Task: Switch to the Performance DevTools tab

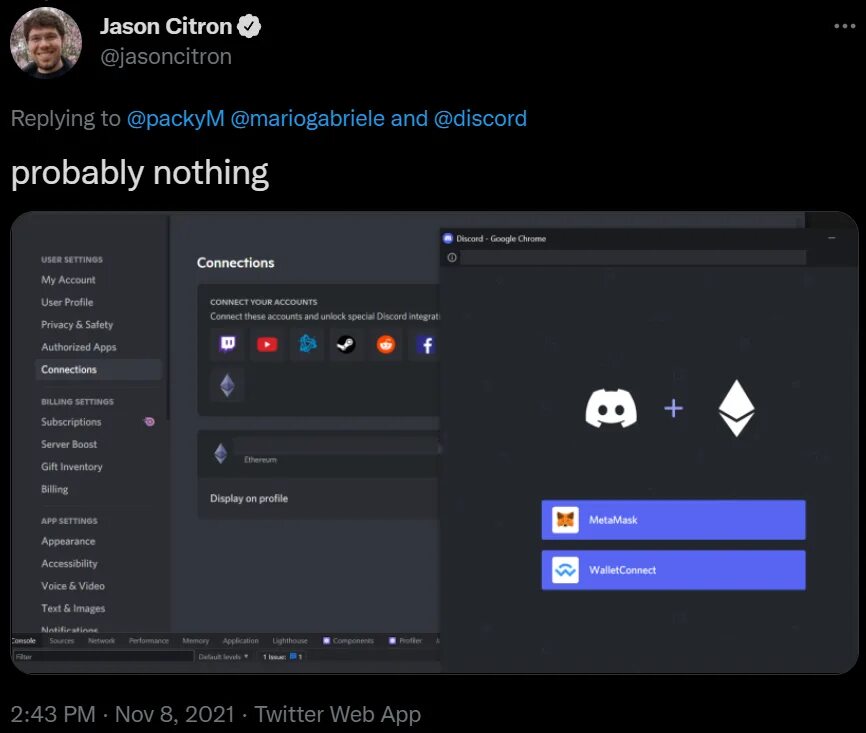Action: coord(149,641)
